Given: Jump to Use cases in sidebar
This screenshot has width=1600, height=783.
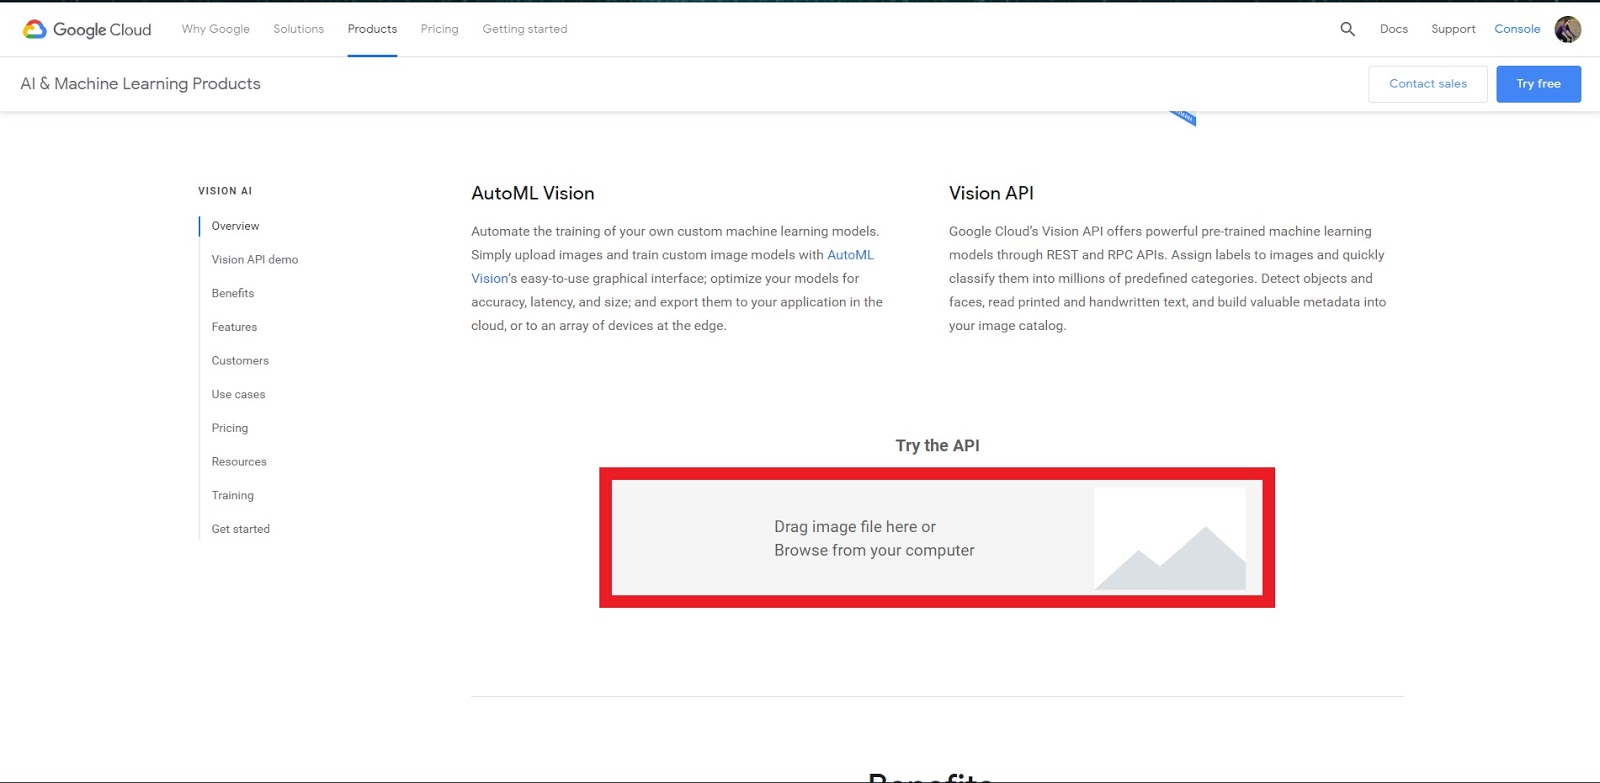Looking at the screenshot, I should [238, 395].
